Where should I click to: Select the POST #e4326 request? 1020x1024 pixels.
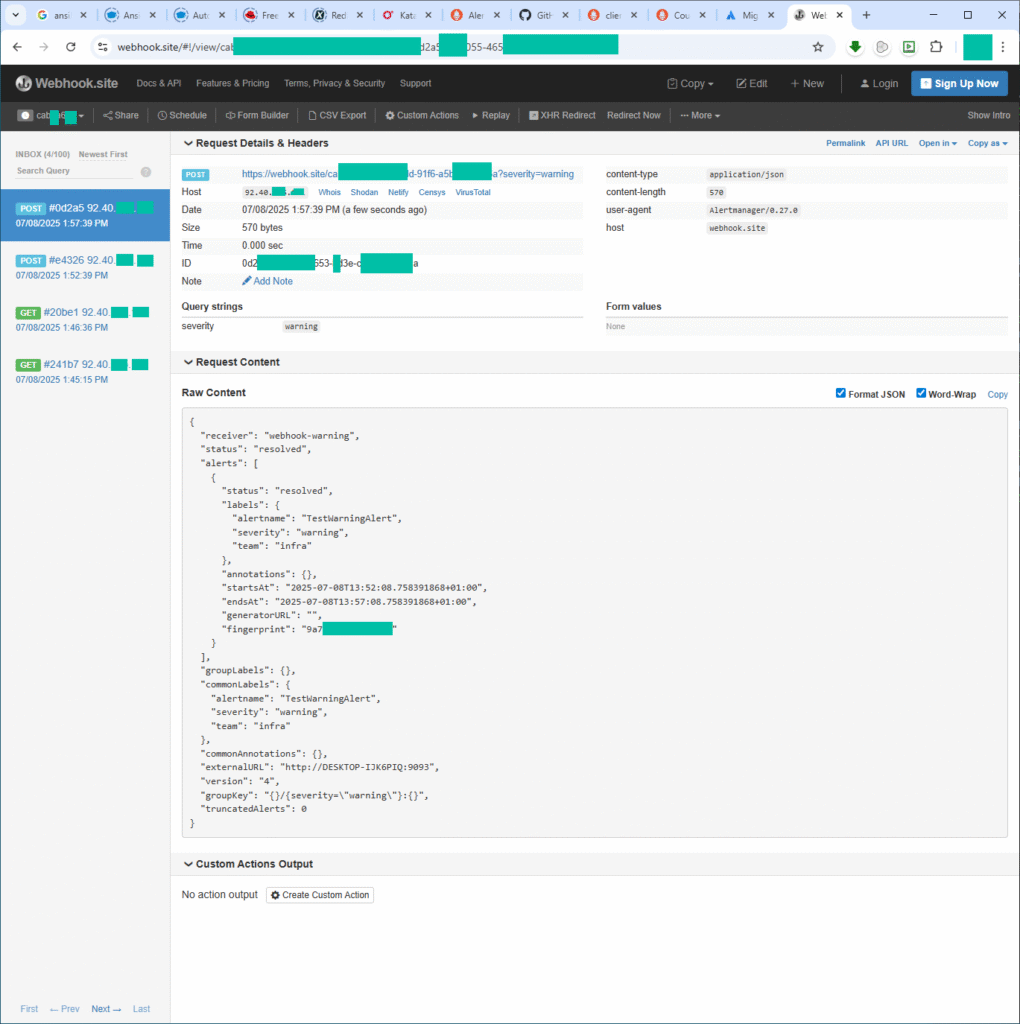85,268
